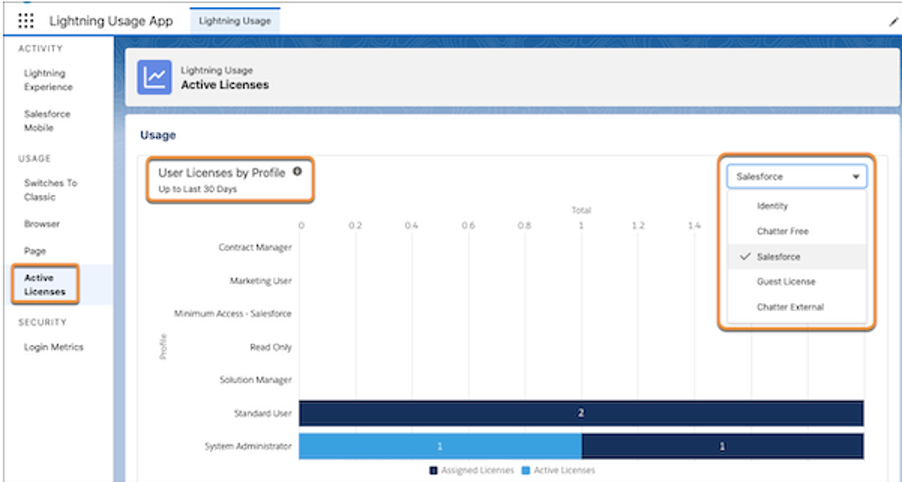Click the info icon beside User Licenses by Profile
This screenshot has height=482, width=902.
[x=297, y=171]
